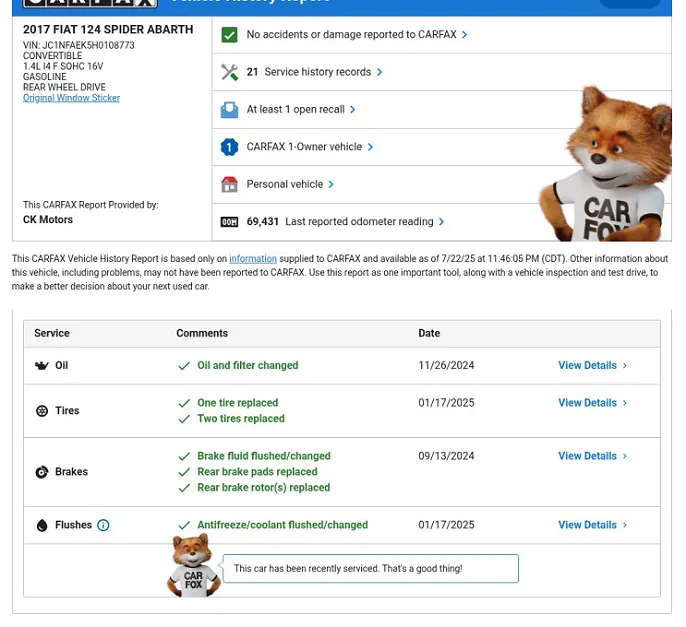Open the Flushes info circle icon
The image size is (686, 627).
(x=103, y=525)
